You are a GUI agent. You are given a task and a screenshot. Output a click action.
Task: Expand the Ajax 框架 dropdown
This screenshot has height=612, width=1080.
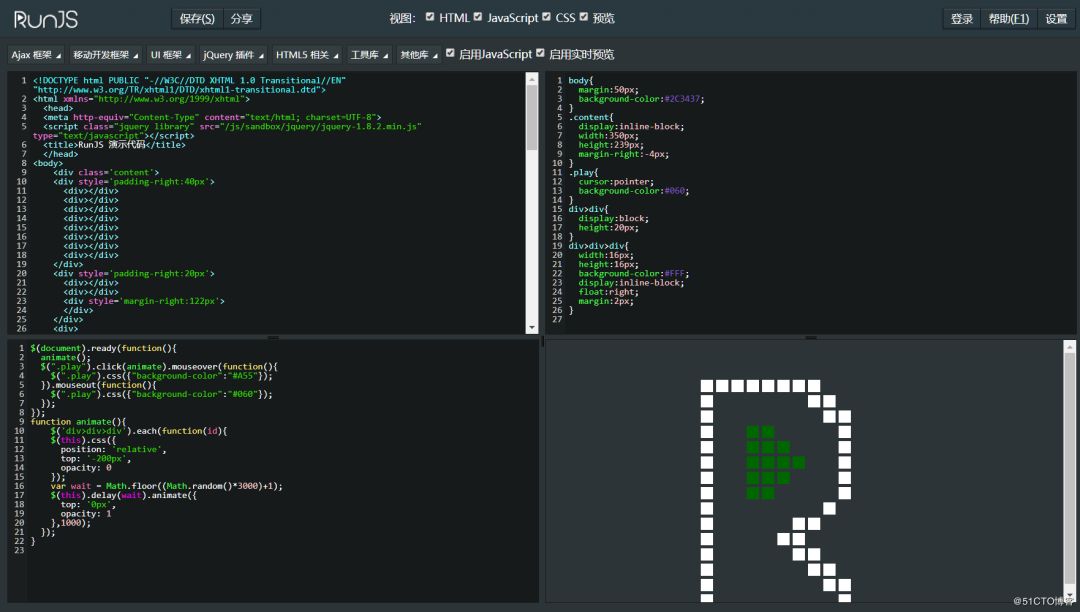click(x=37, y=54)
